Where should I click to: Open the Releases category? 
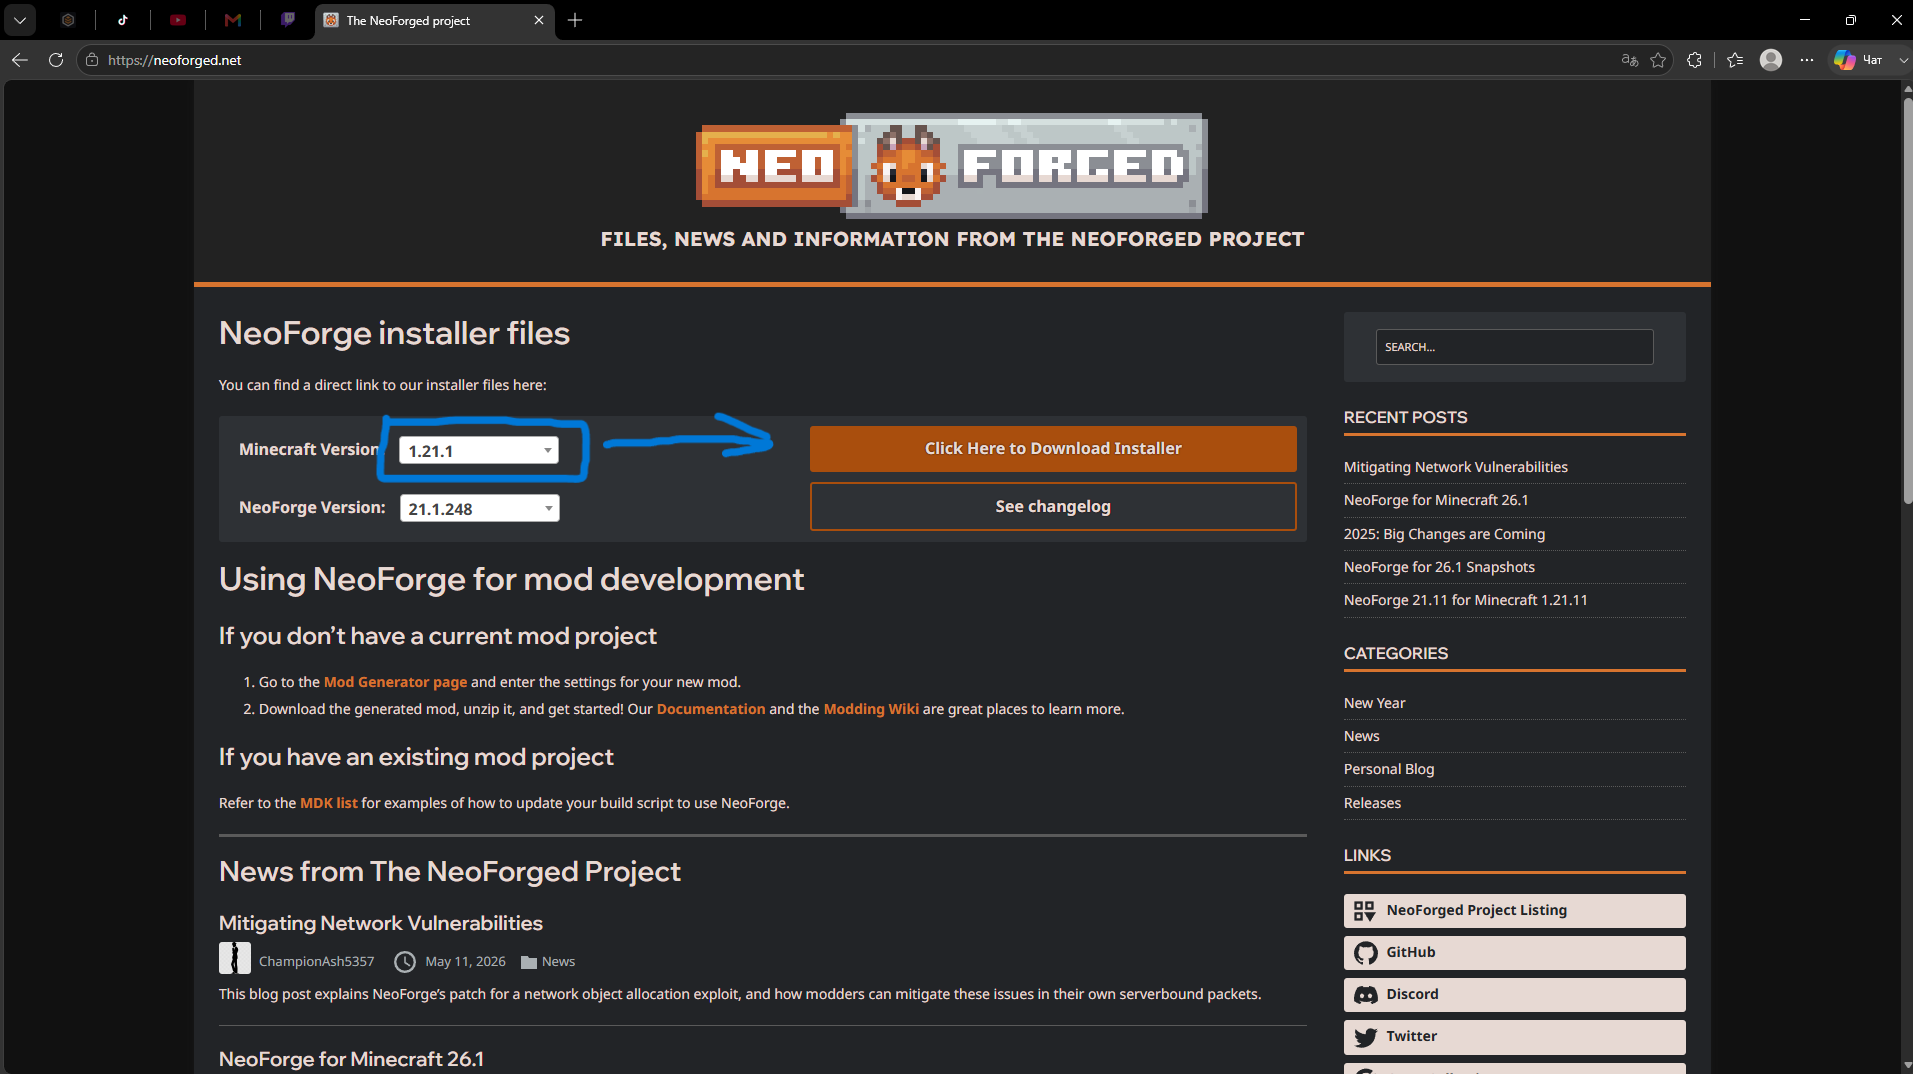(1372, 803)
